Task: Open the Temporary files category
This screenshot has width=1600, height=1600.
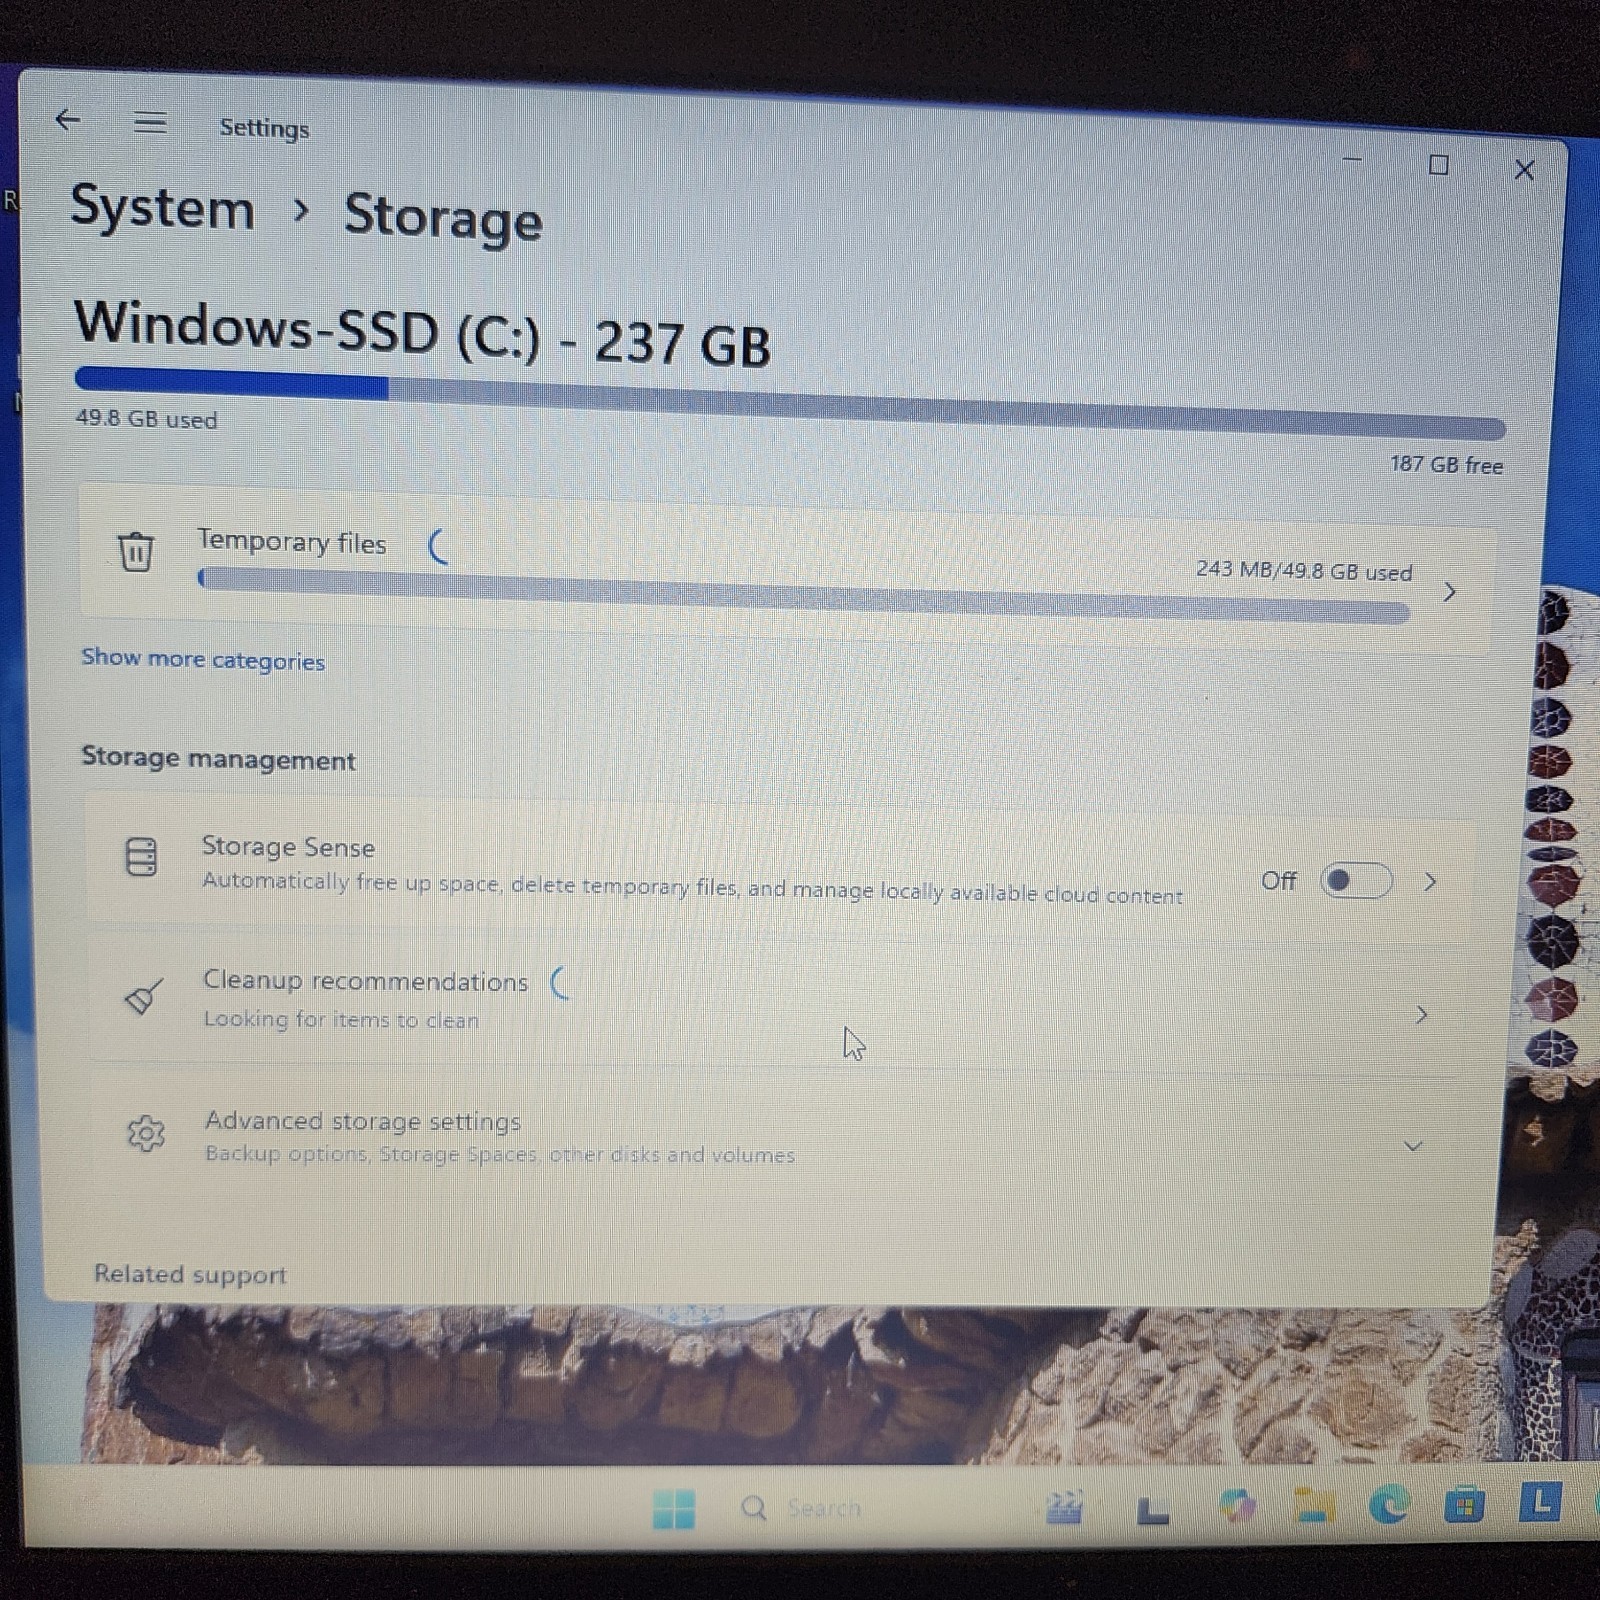Action: (x=787, y=568)
